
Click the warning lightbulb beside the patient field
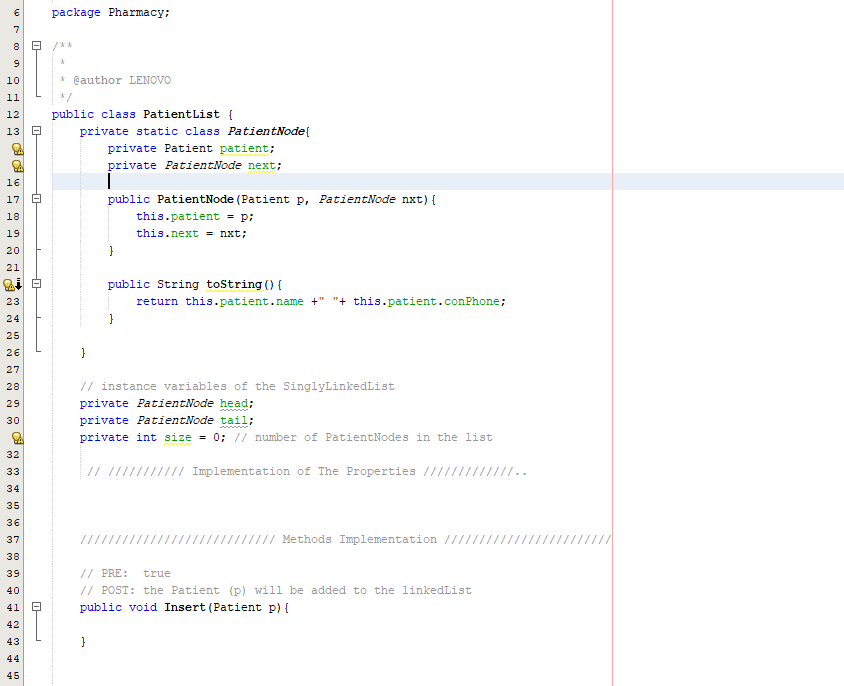[16, 148]
